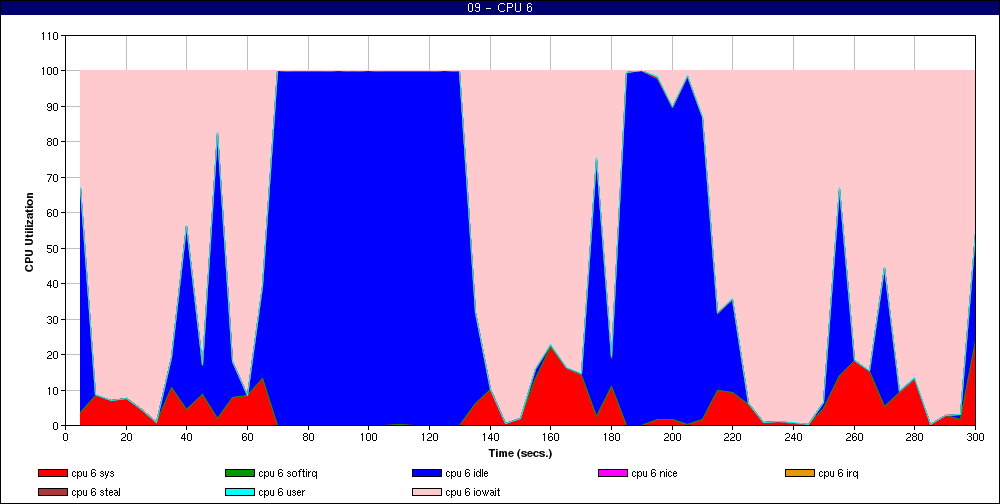
Task: Select the 'cpu 6 user' legend label
Action: click(x=281, y=493)
